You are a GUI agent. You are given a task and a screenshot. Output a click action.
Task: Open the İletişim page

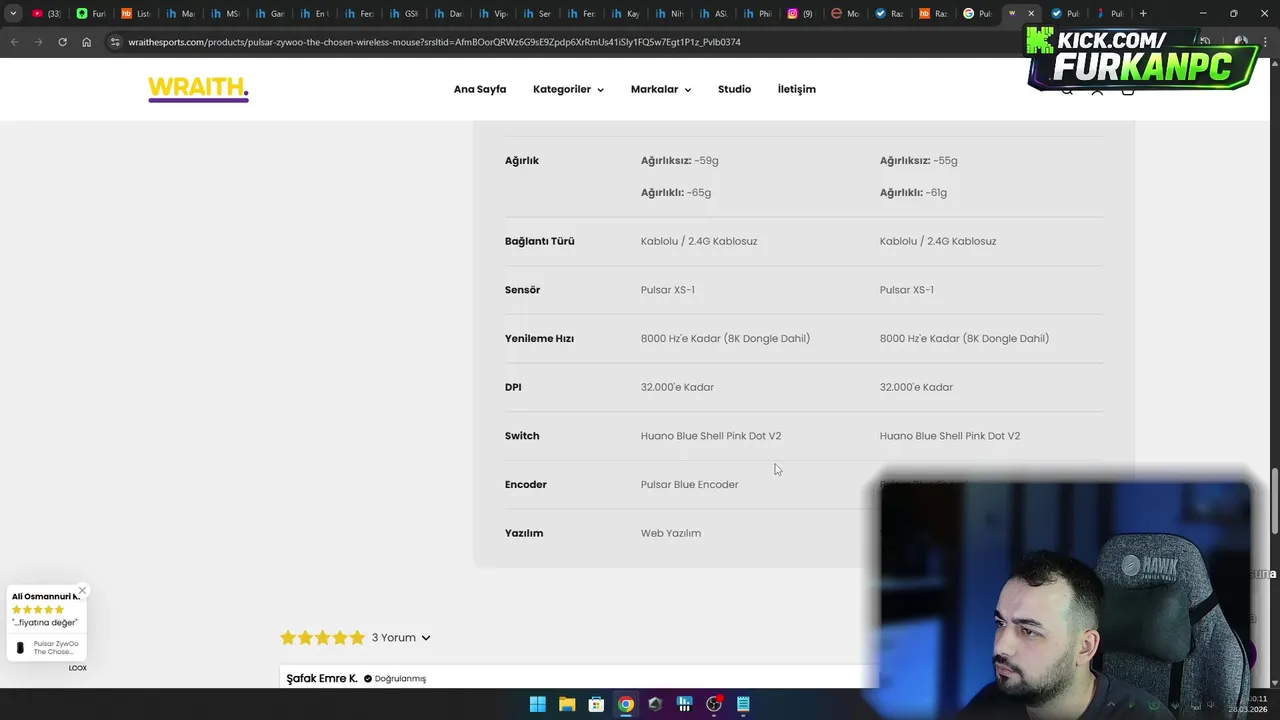[x=797, y=89]
